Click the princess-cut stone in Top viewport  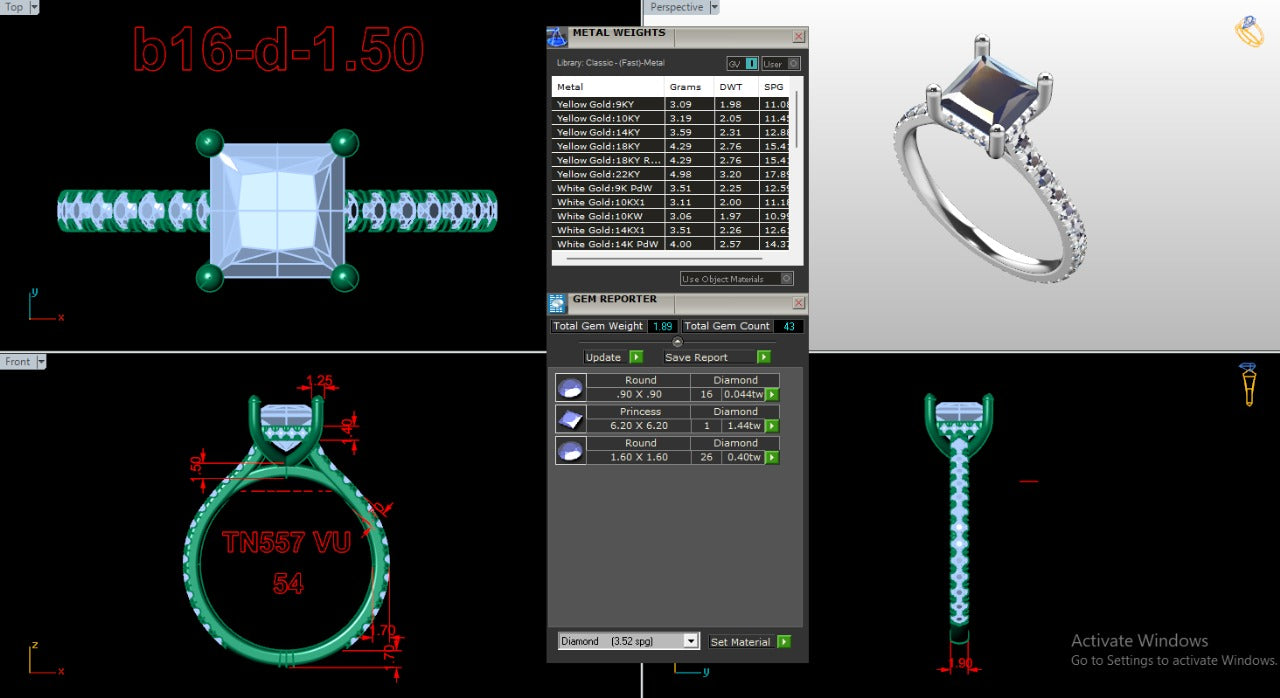click(x=277, y=210)
